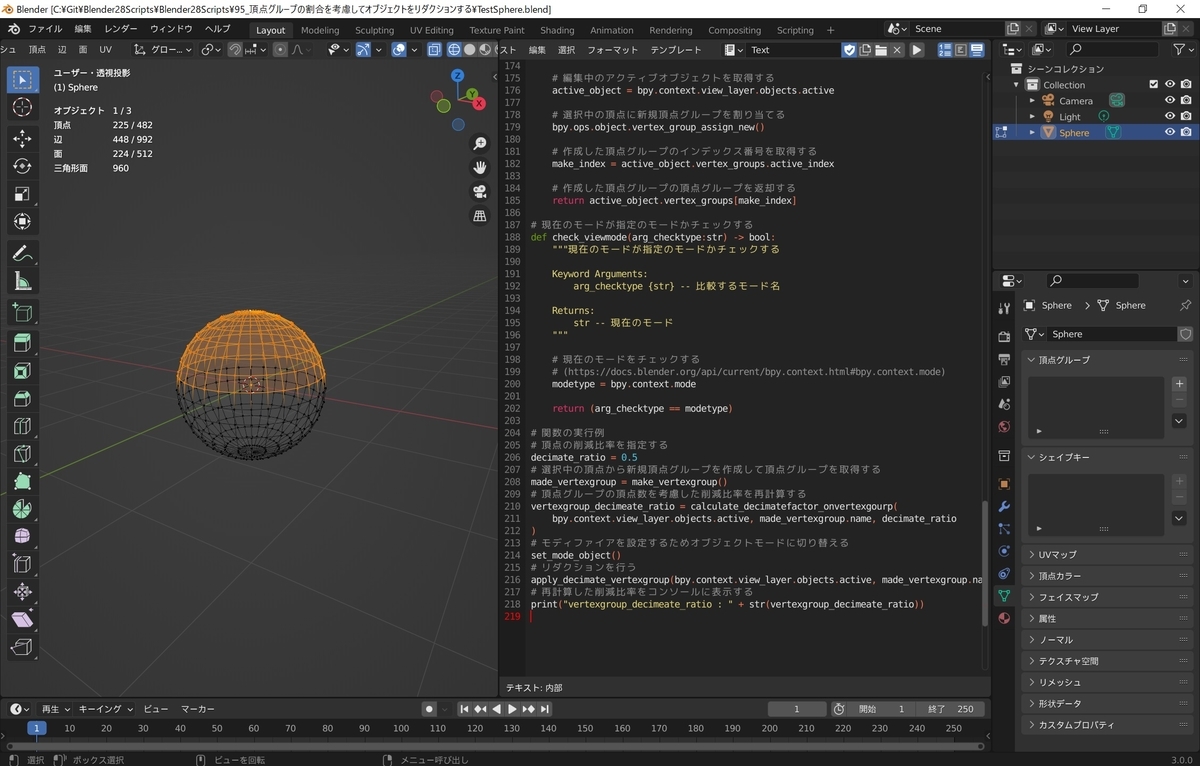Jump to the last frame playback button
Image resolution: width=1200 pixels, height=766 pixels.
pyautogui.click(x=543, y=708)
